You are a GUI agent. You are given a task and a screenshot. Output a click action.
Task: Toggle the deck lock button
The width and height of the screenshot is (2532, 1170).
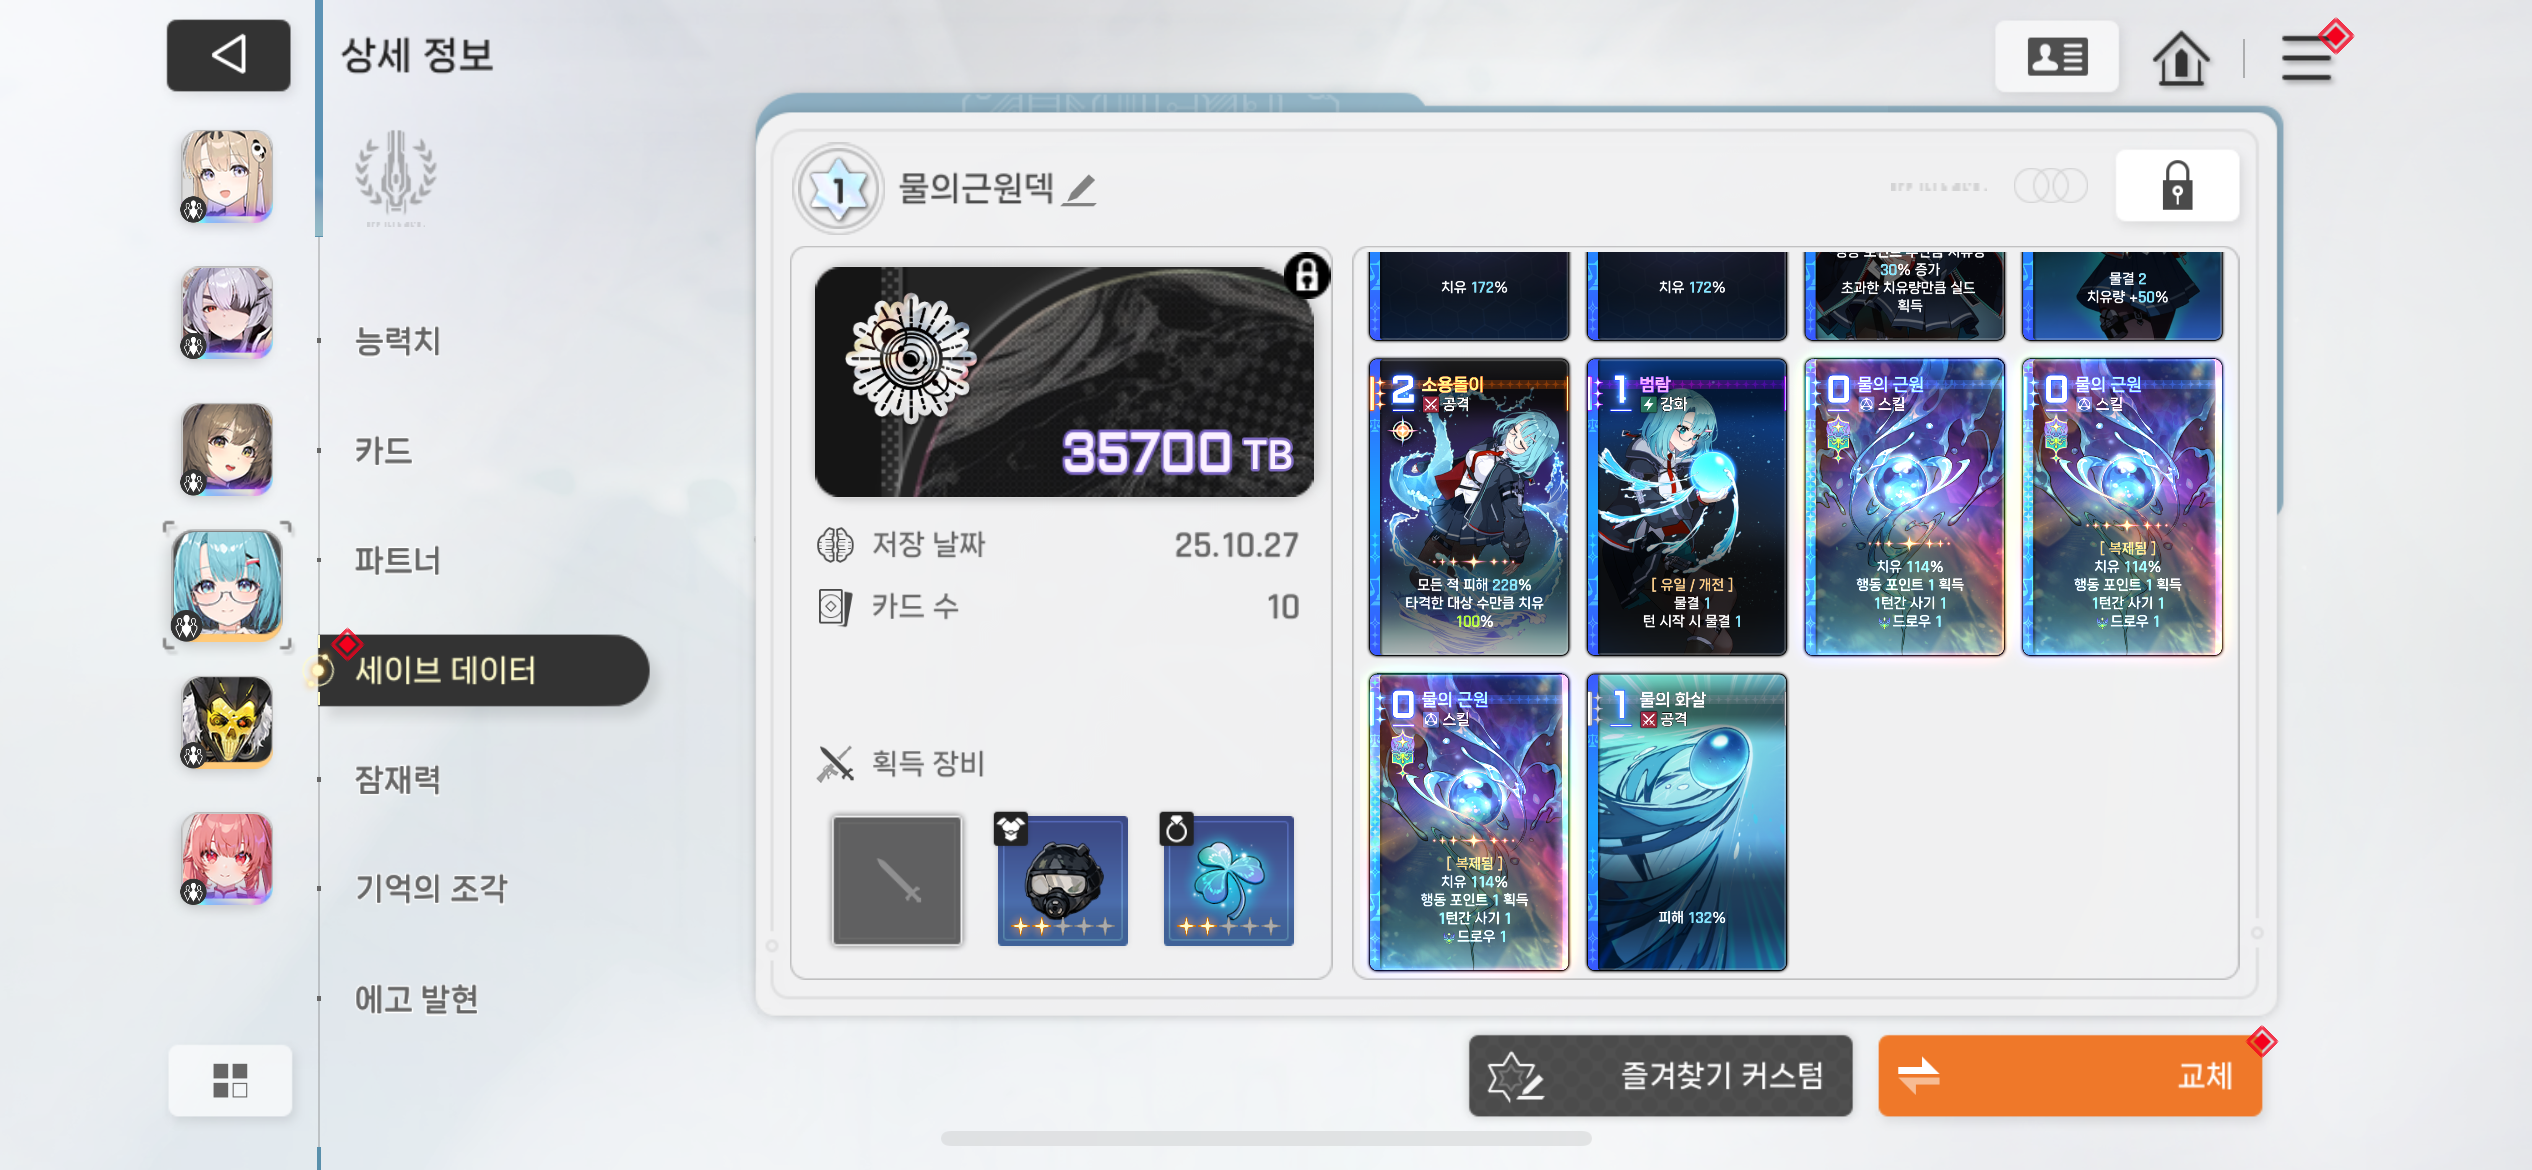pyautogui.click(x=2177, y=186)
